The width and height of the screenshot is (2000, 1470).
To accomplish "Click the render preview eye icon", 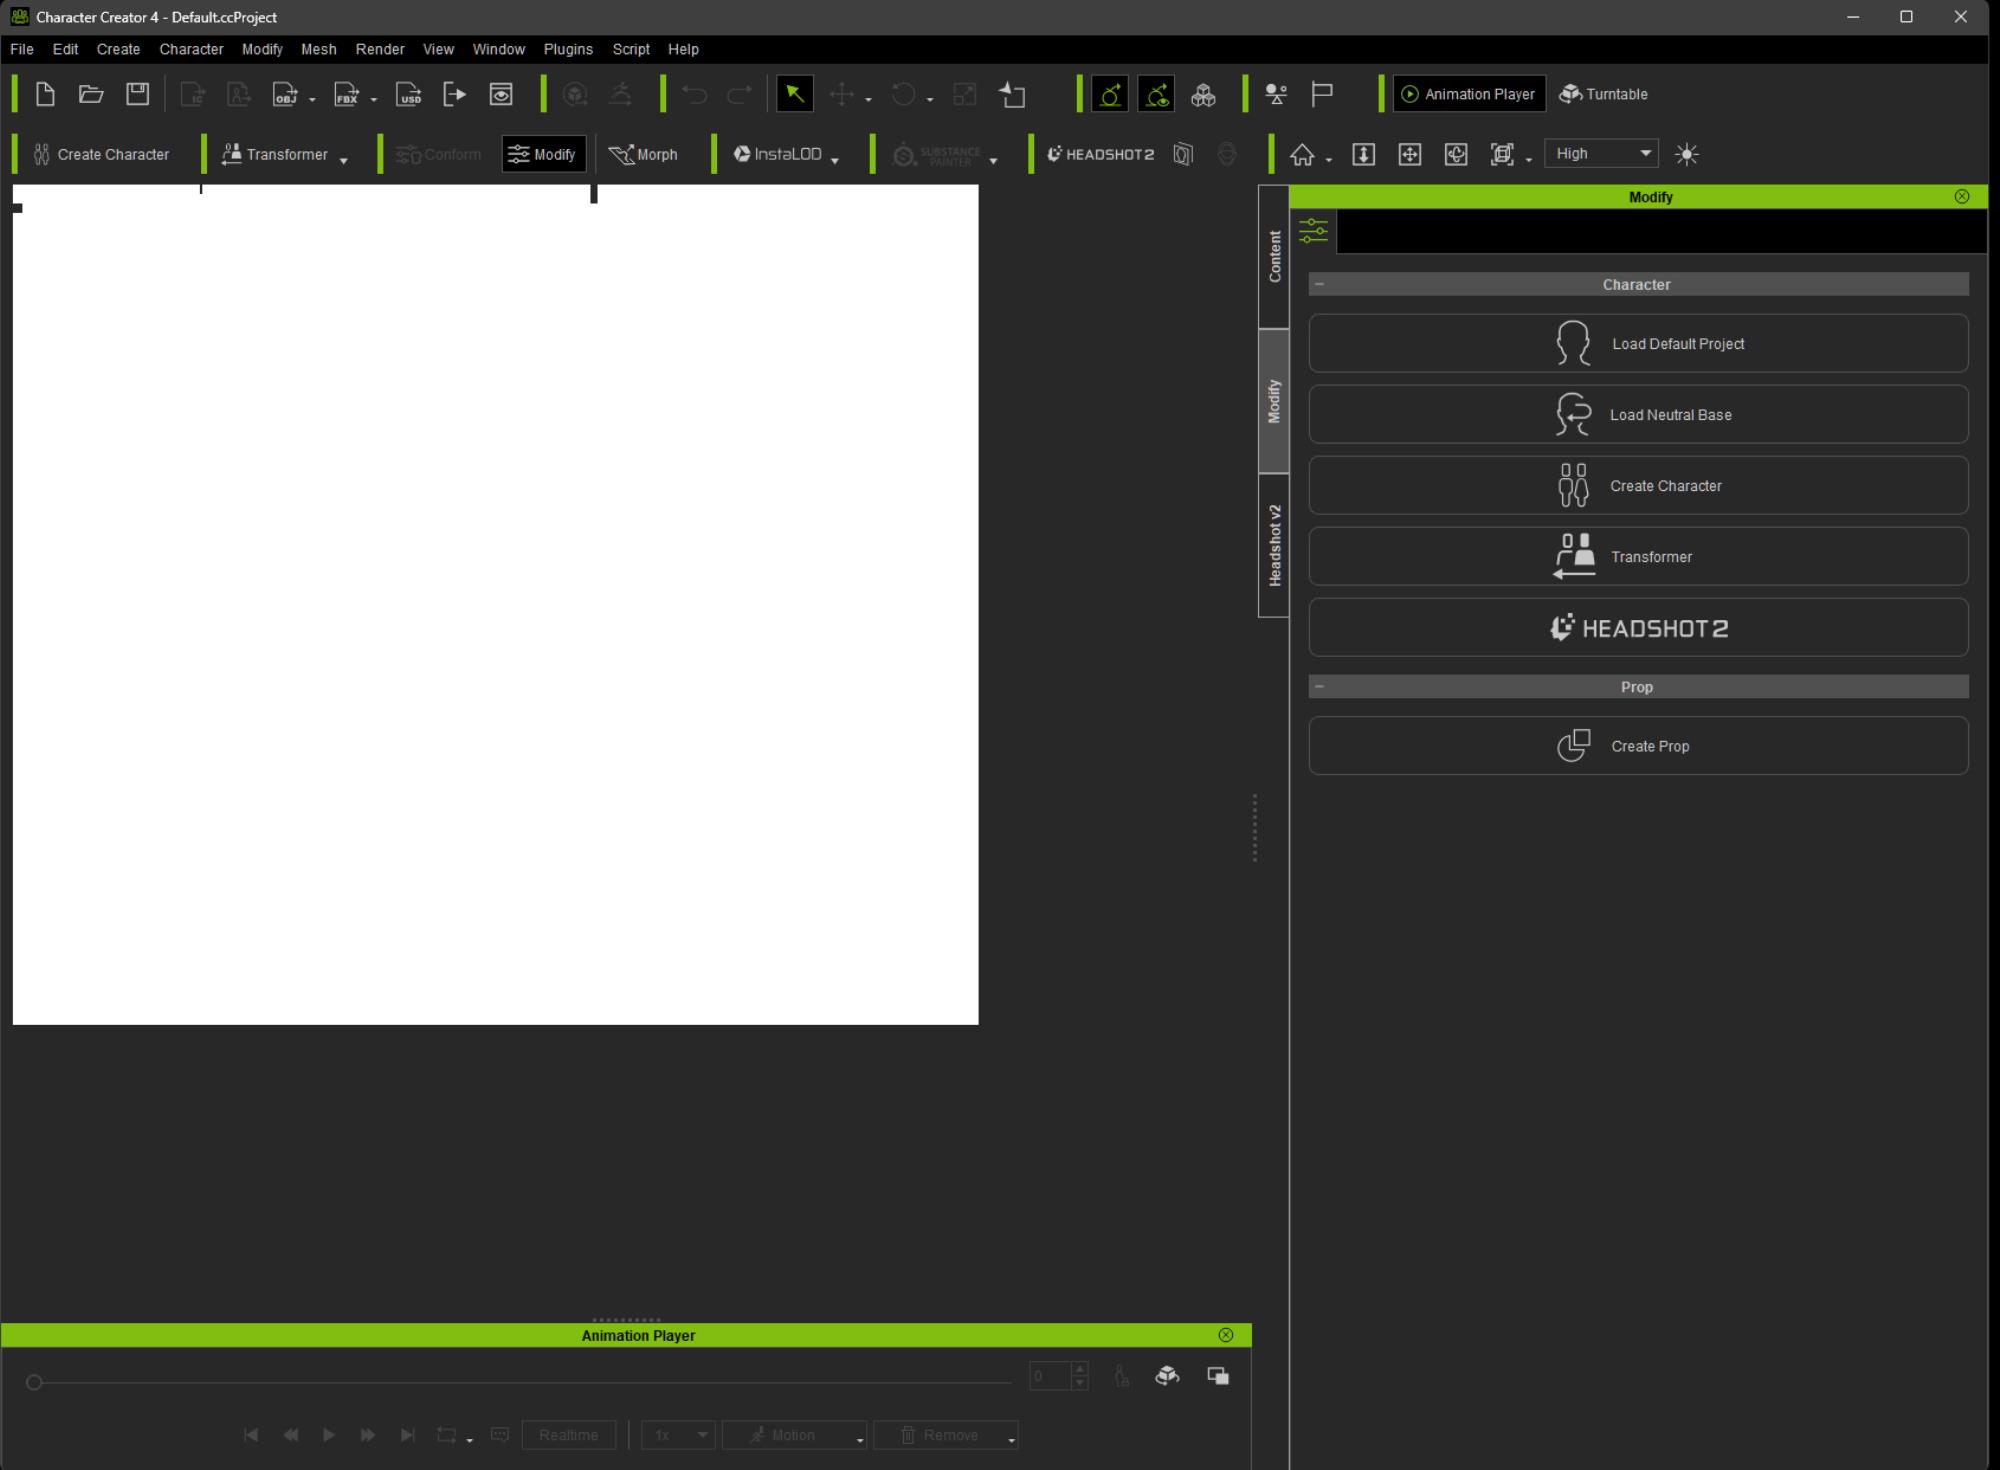I will click(501, 94).
